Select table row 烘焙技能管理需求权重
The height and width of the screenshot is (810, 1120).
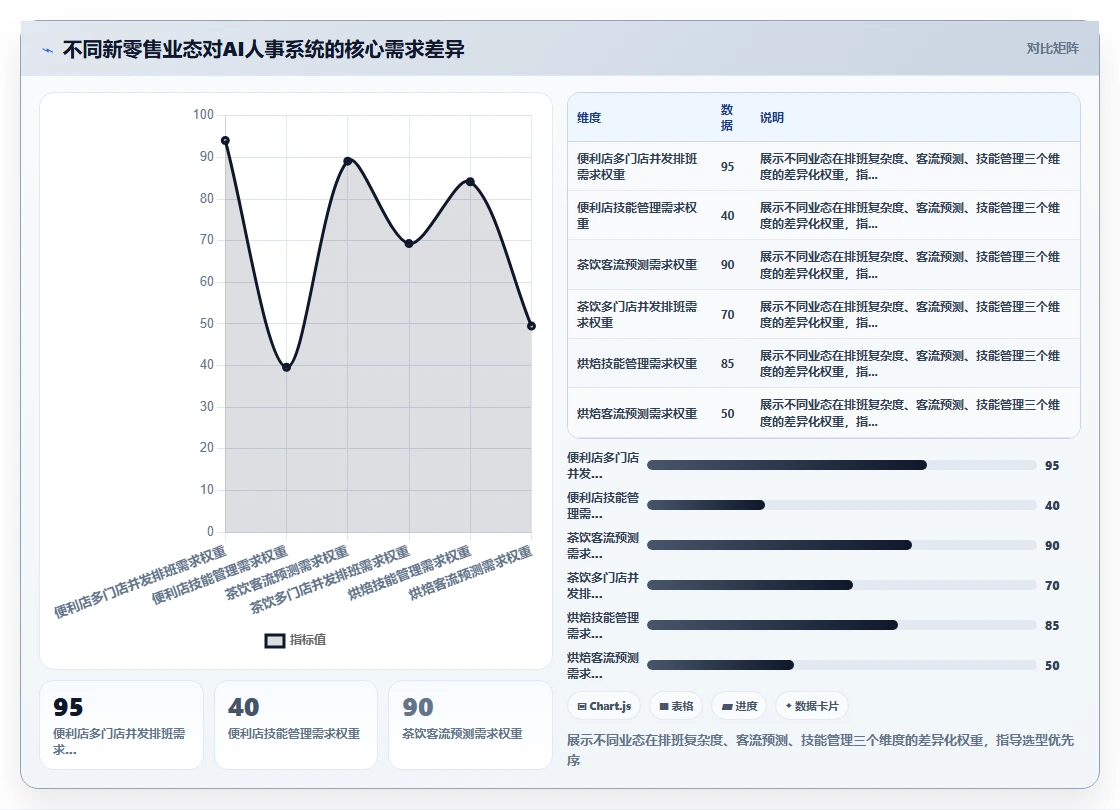[824, 364]
